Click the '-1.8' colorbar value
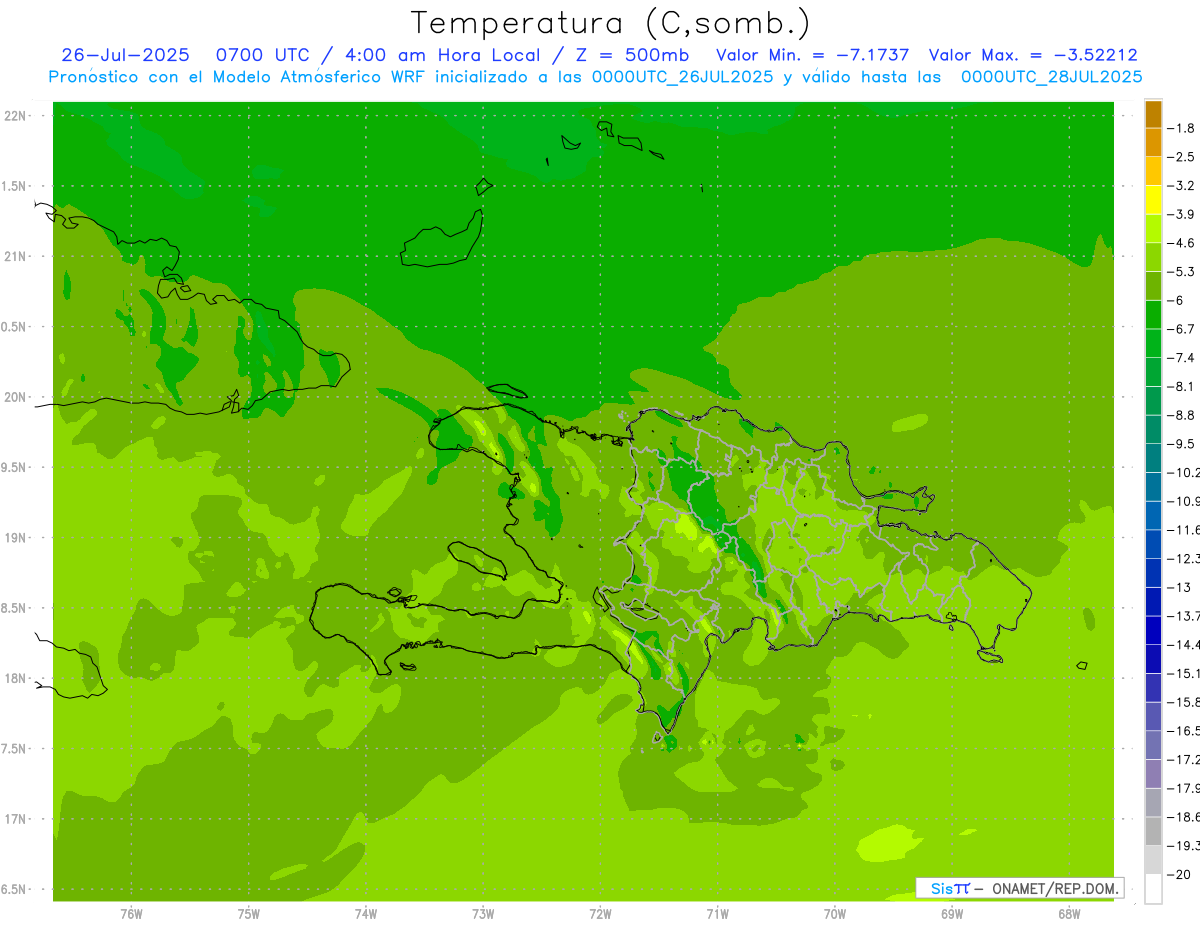1200x927 pixels. [x=1182, y=128]
